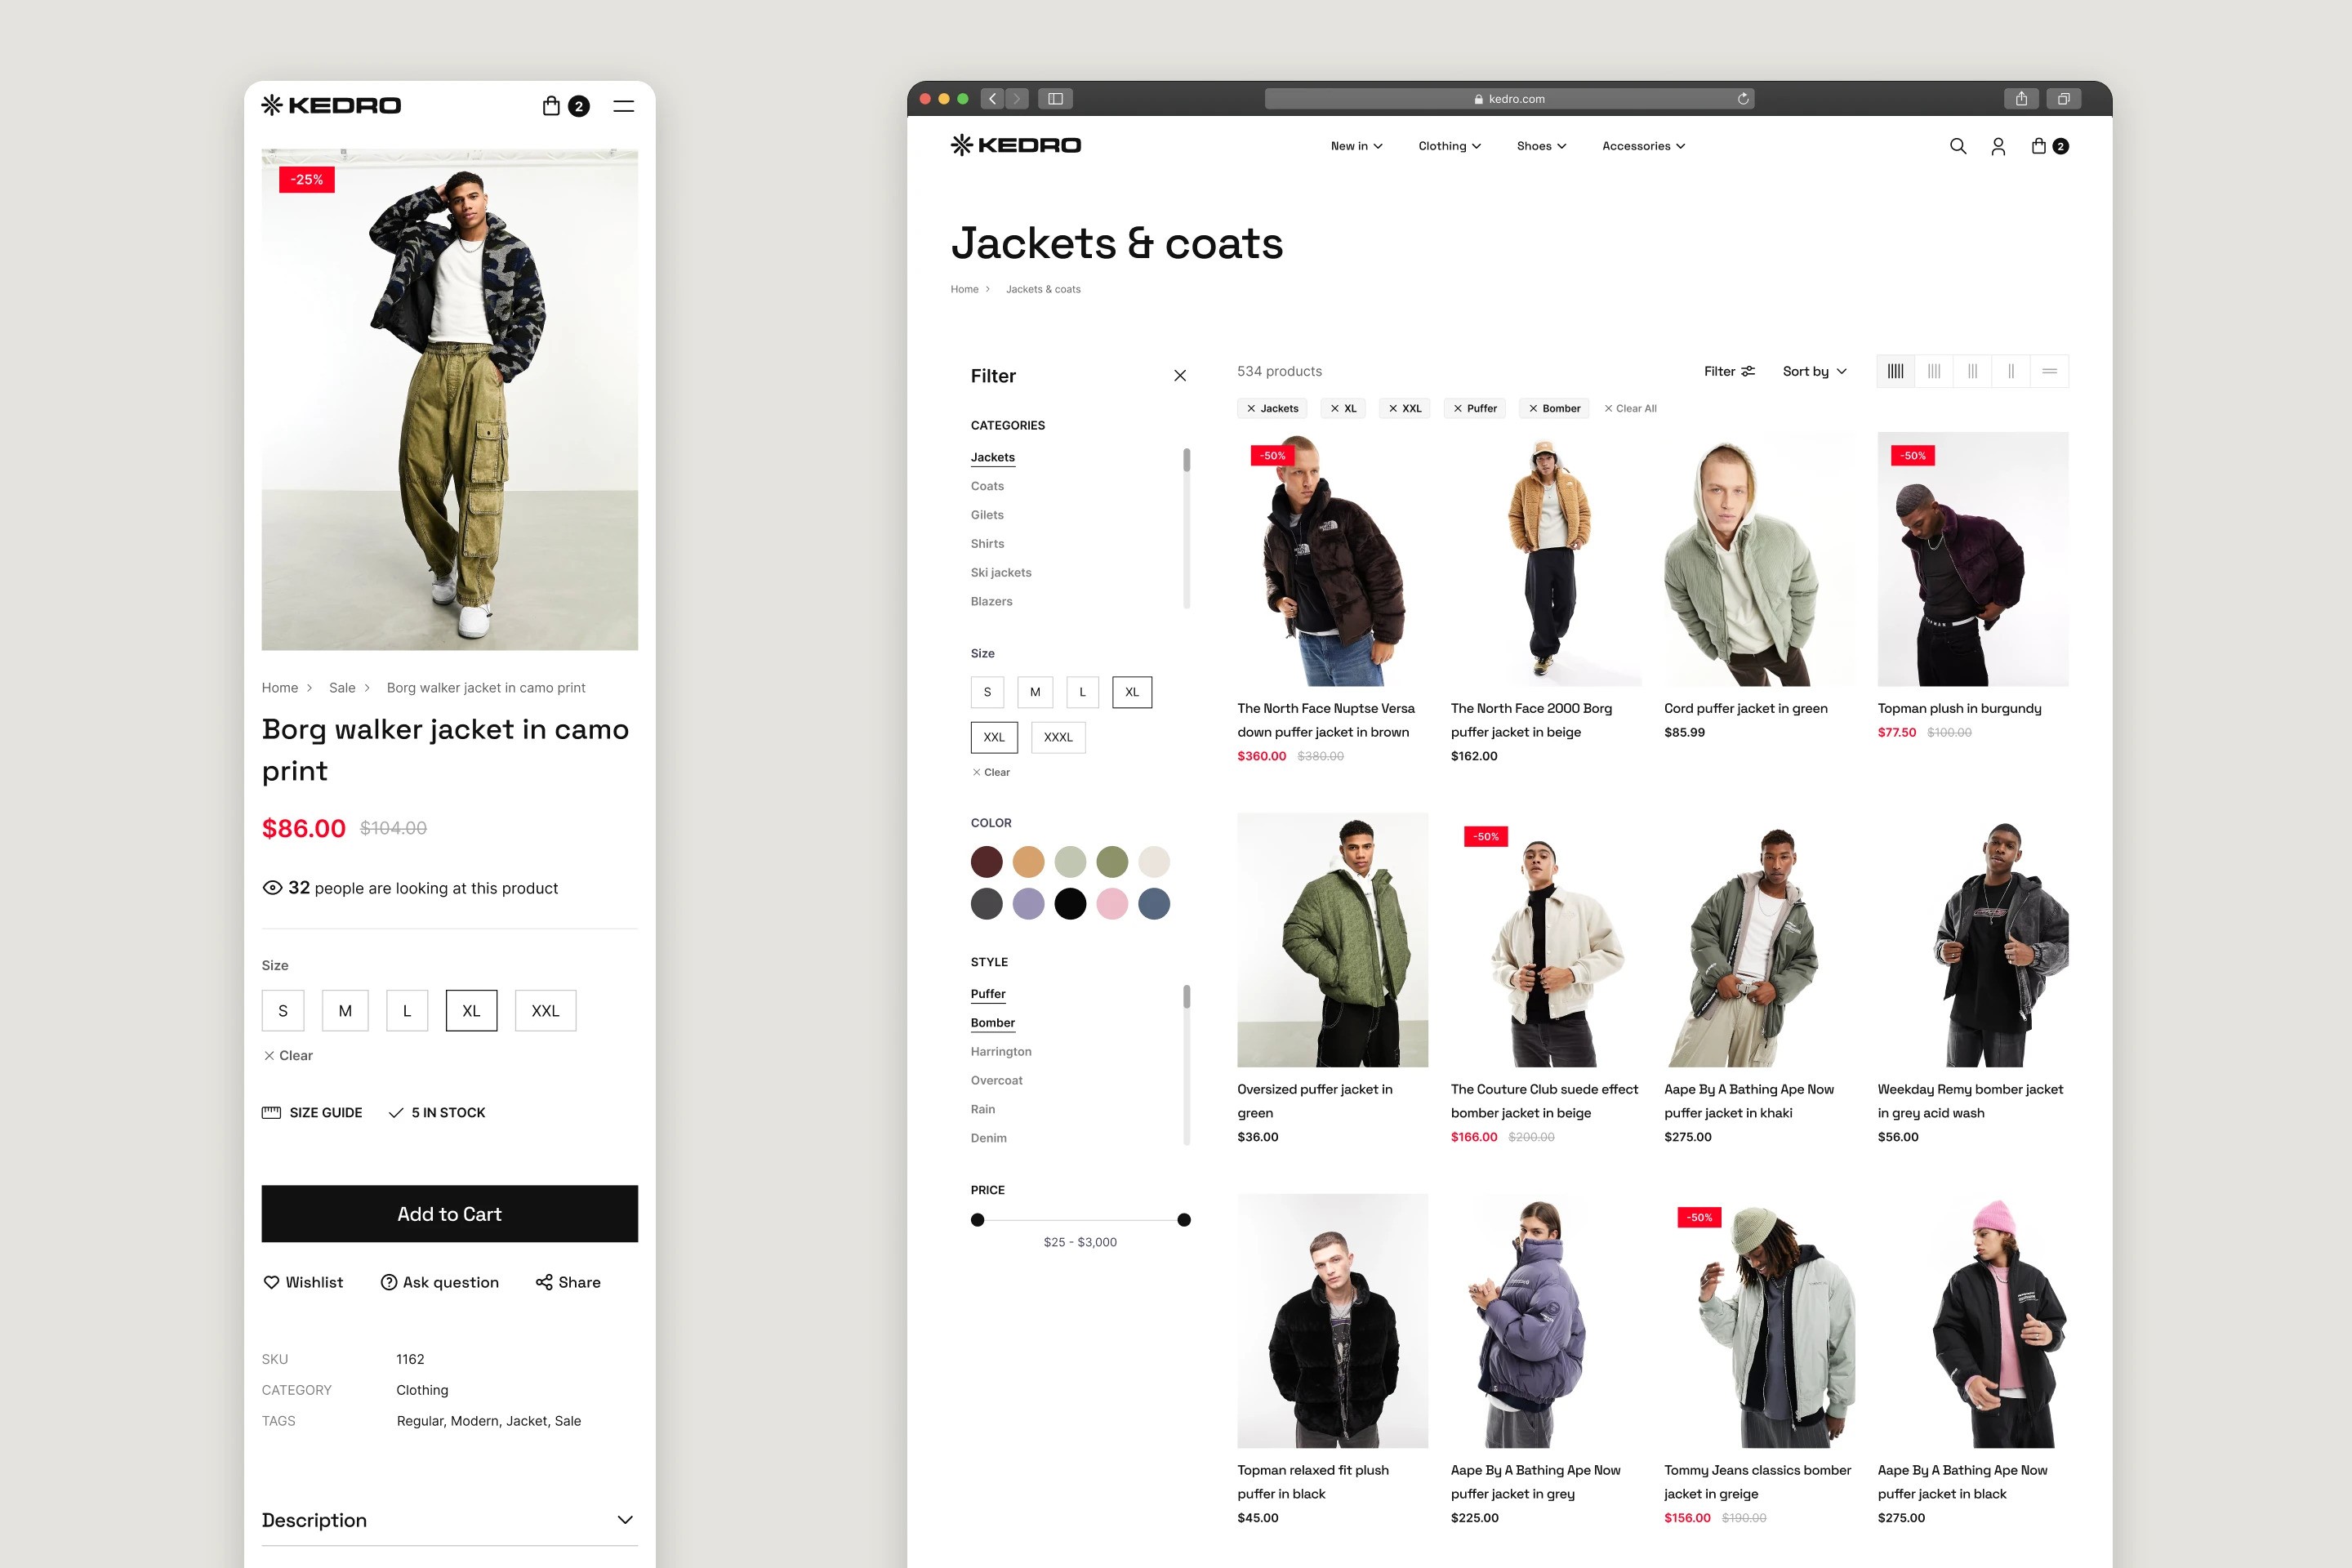Image resolution: width=2352 pixels, height=1568 pixels.
Task: Toggle XXXL size filter box
Action: 1057,737
